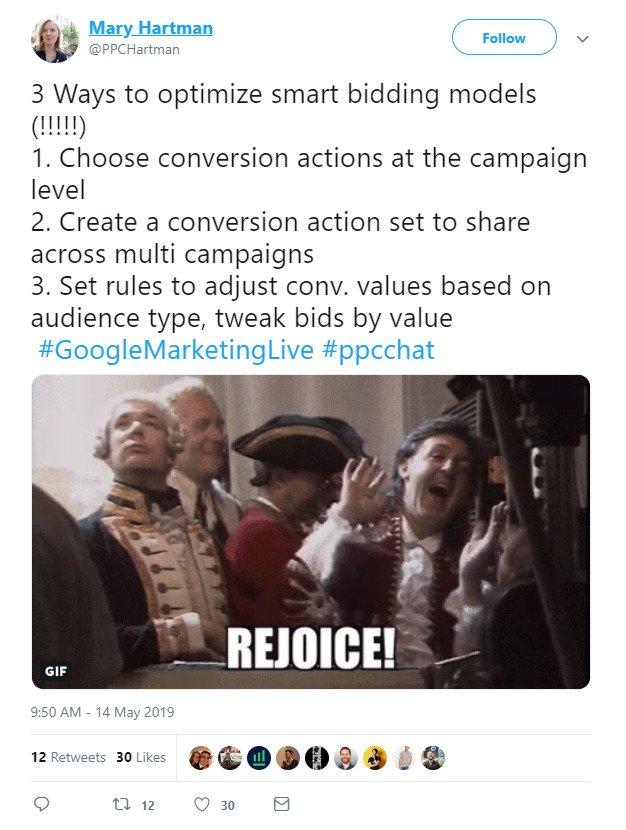Viewport: 626px width, 830px height.
Task: Play the REJOICE GIF image
Action: 311,532
